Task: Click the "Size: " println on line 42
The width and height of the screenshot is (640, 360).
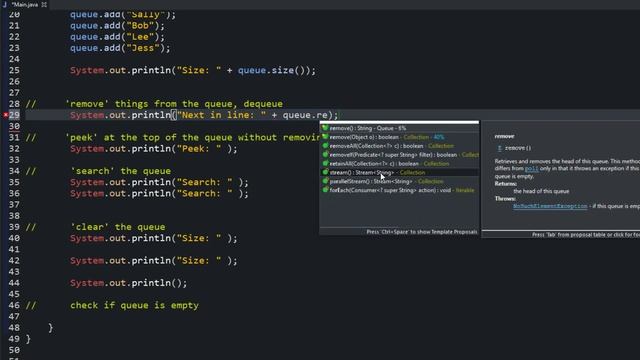Action: click(x=153, y=260)
